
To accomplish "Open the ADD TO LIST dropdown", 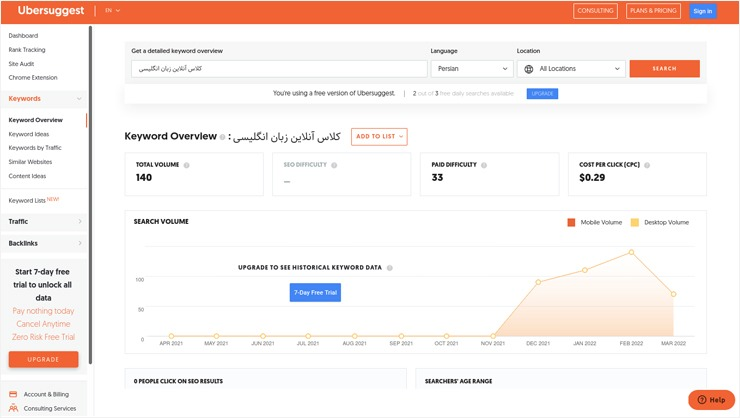I will [x=379, y=136].
